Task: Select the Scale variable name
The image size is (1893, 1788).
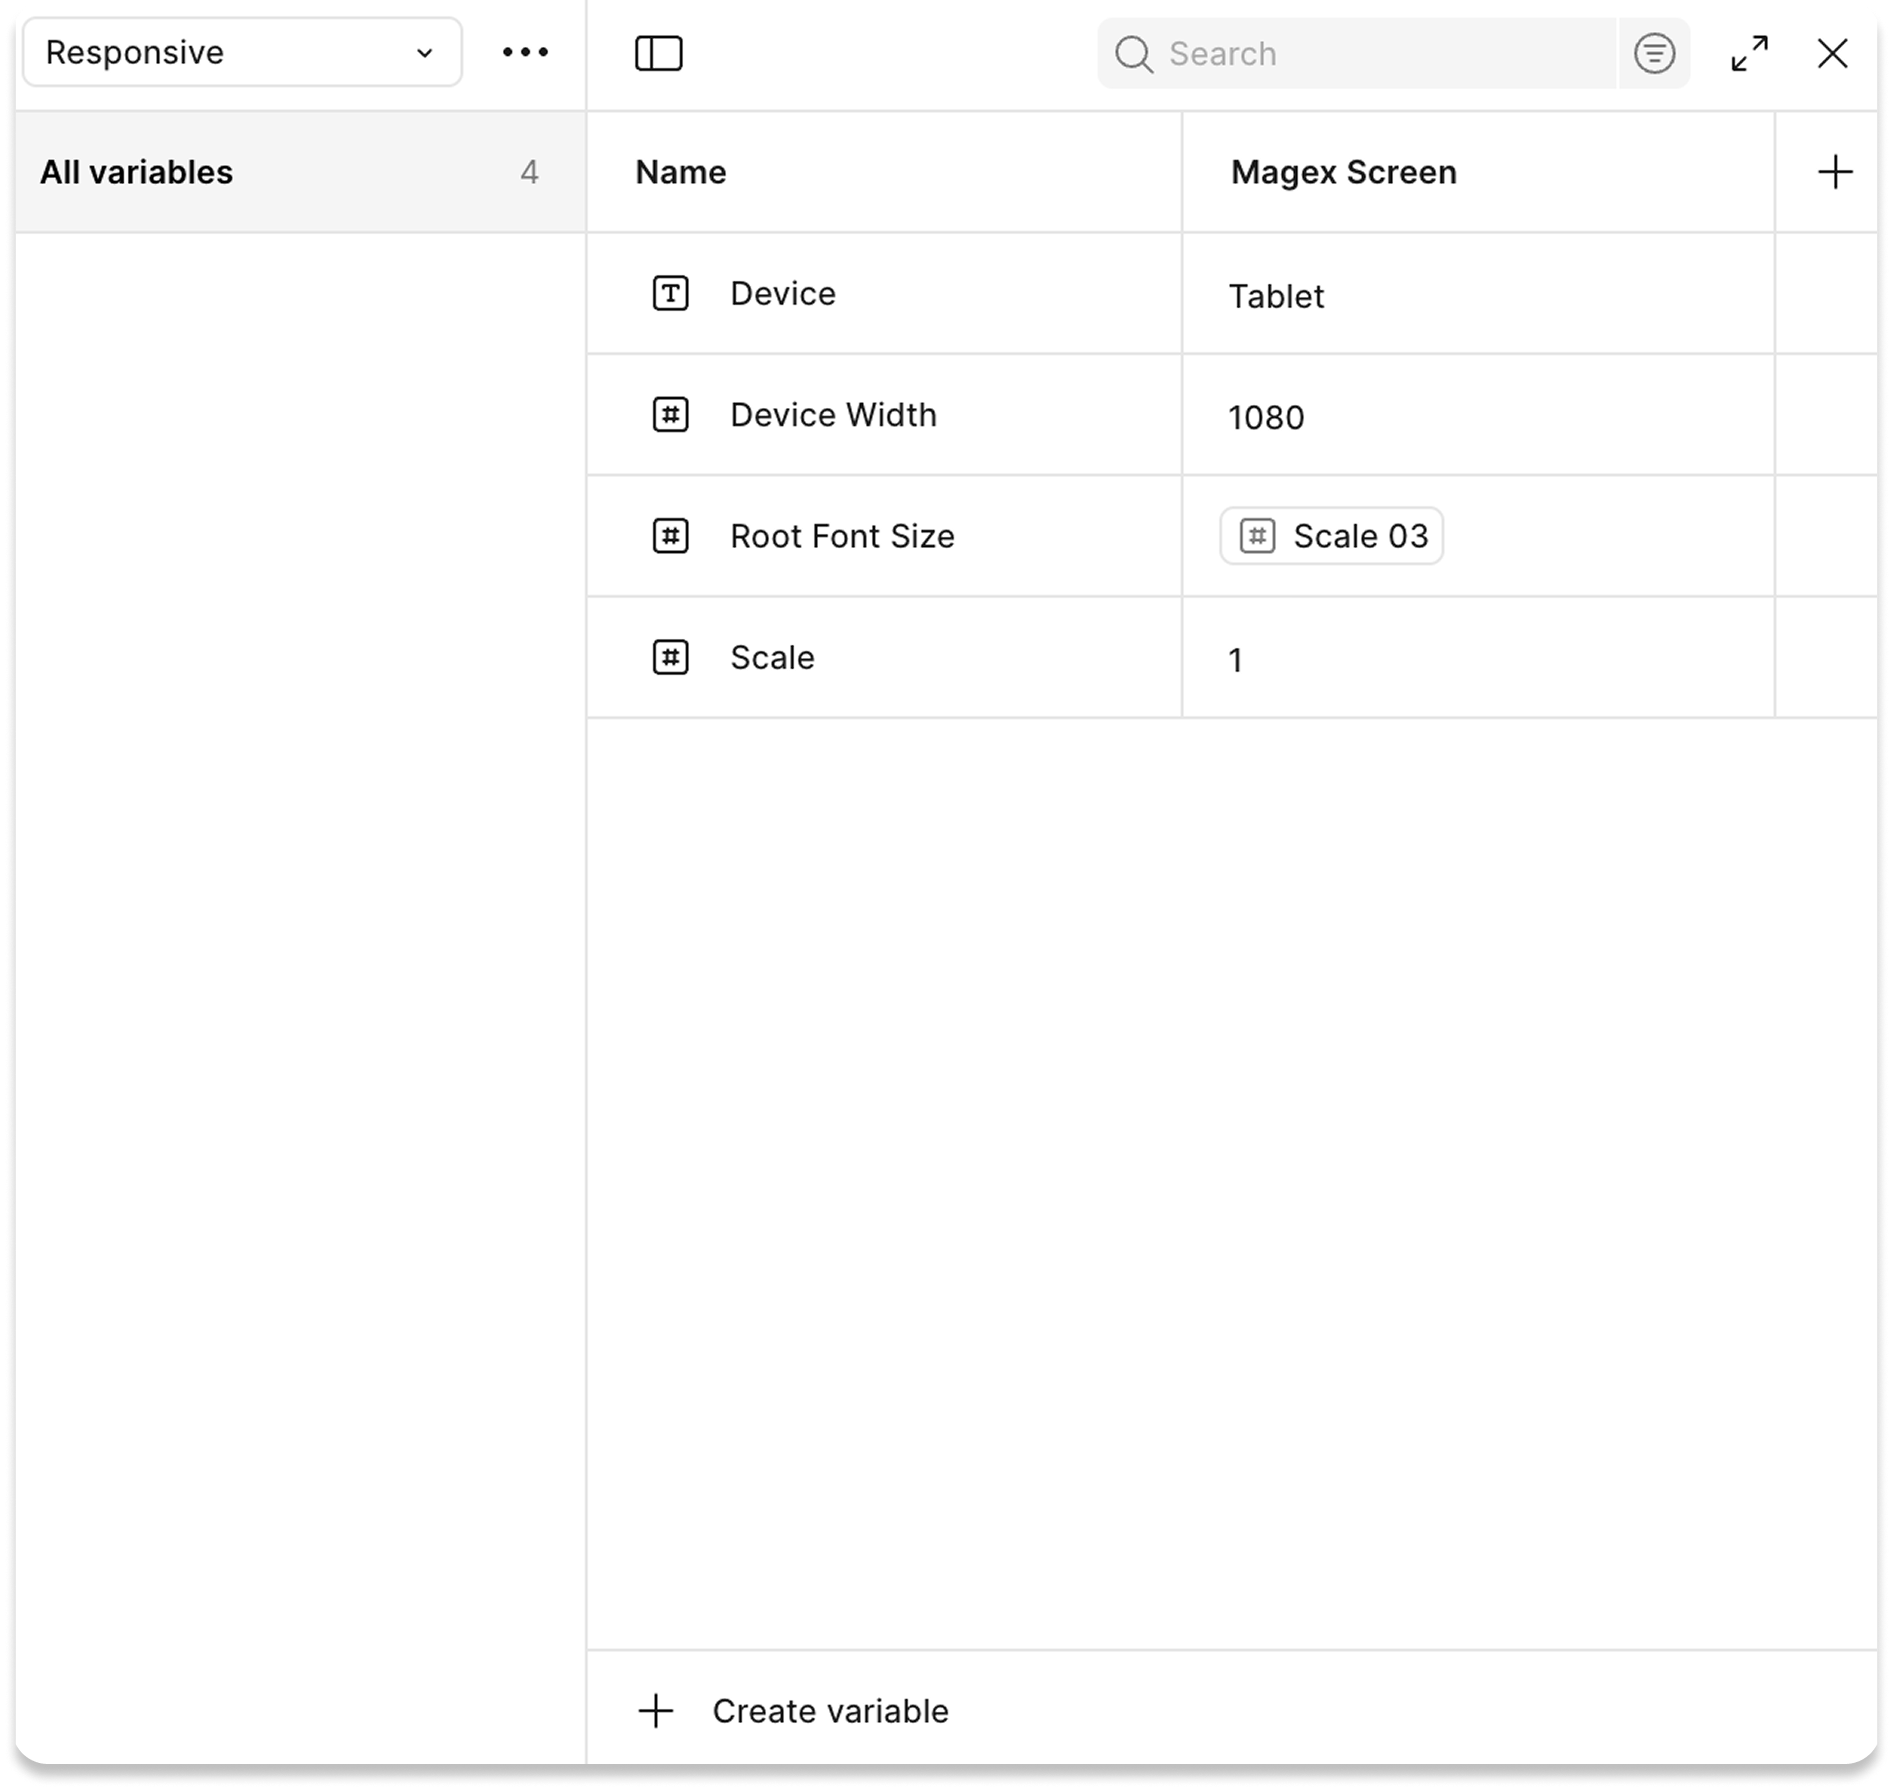Action: pyautogui.click(x=772, y=657)
